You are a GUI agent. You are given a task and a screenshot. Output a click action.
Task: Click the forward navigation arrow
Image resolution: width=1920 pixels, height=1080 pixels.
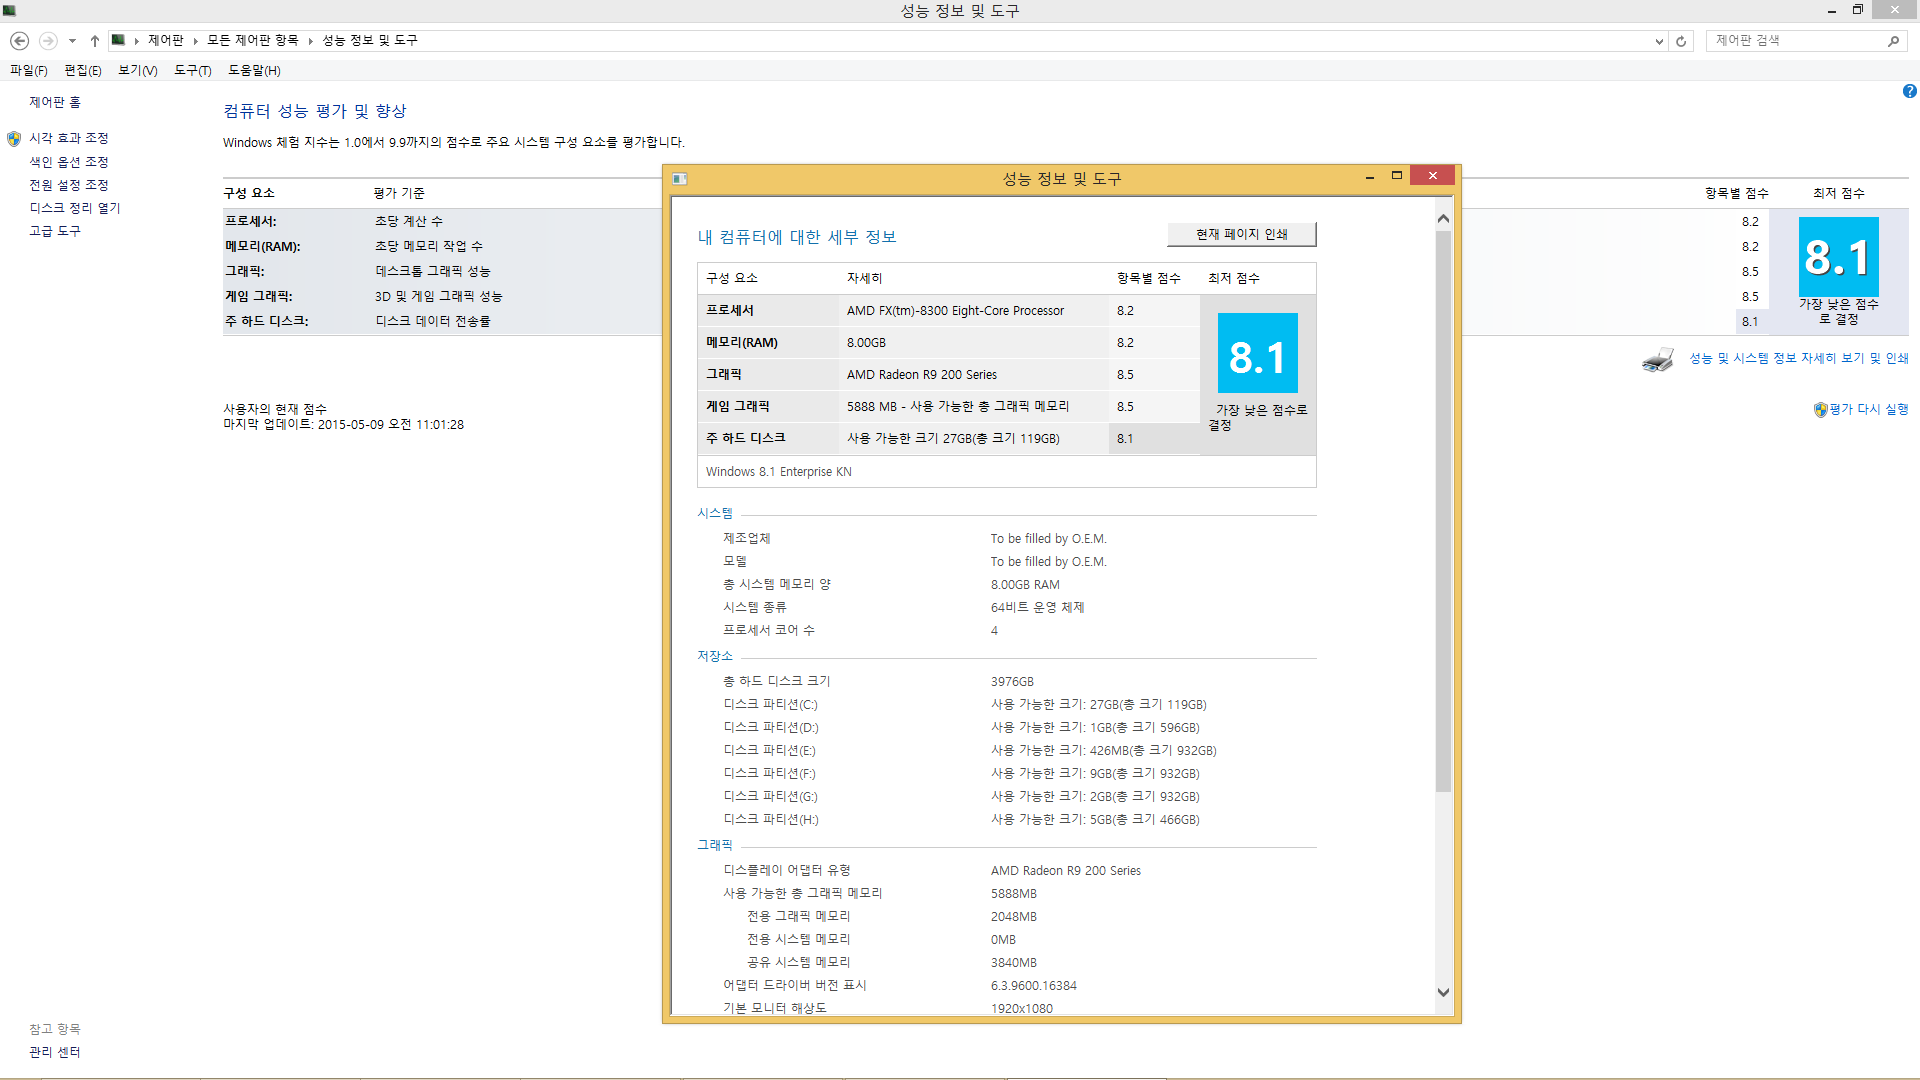coord(48,41)
